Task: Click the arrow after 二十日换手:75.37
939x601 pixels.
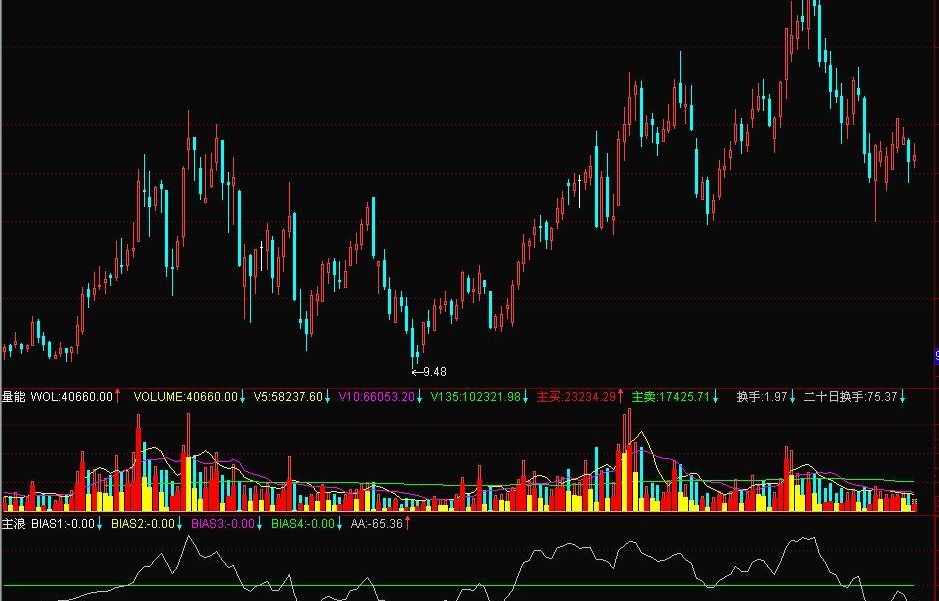Action: pyautogui.click(x=902, y=396)
